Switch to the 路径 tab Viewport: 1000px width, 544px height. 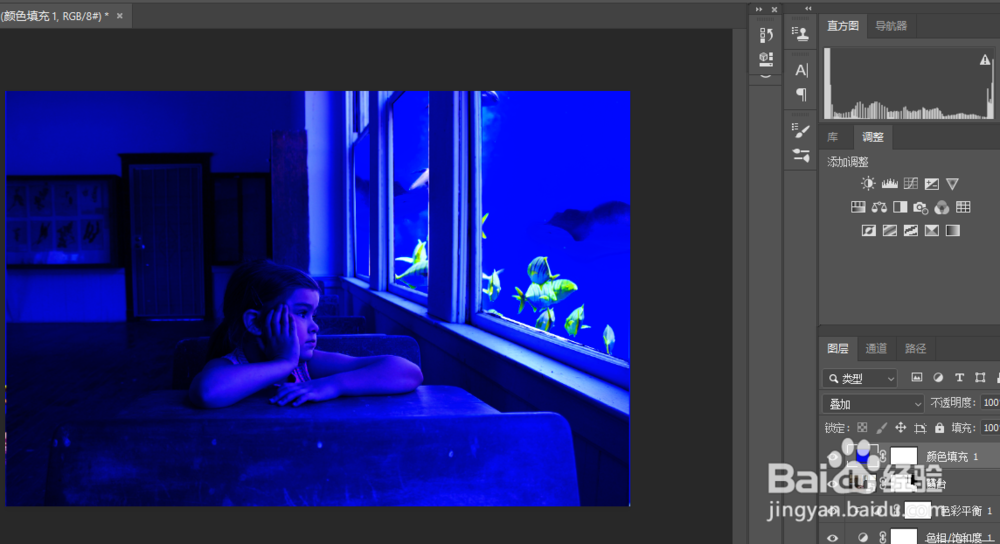[x=915, y=348]
